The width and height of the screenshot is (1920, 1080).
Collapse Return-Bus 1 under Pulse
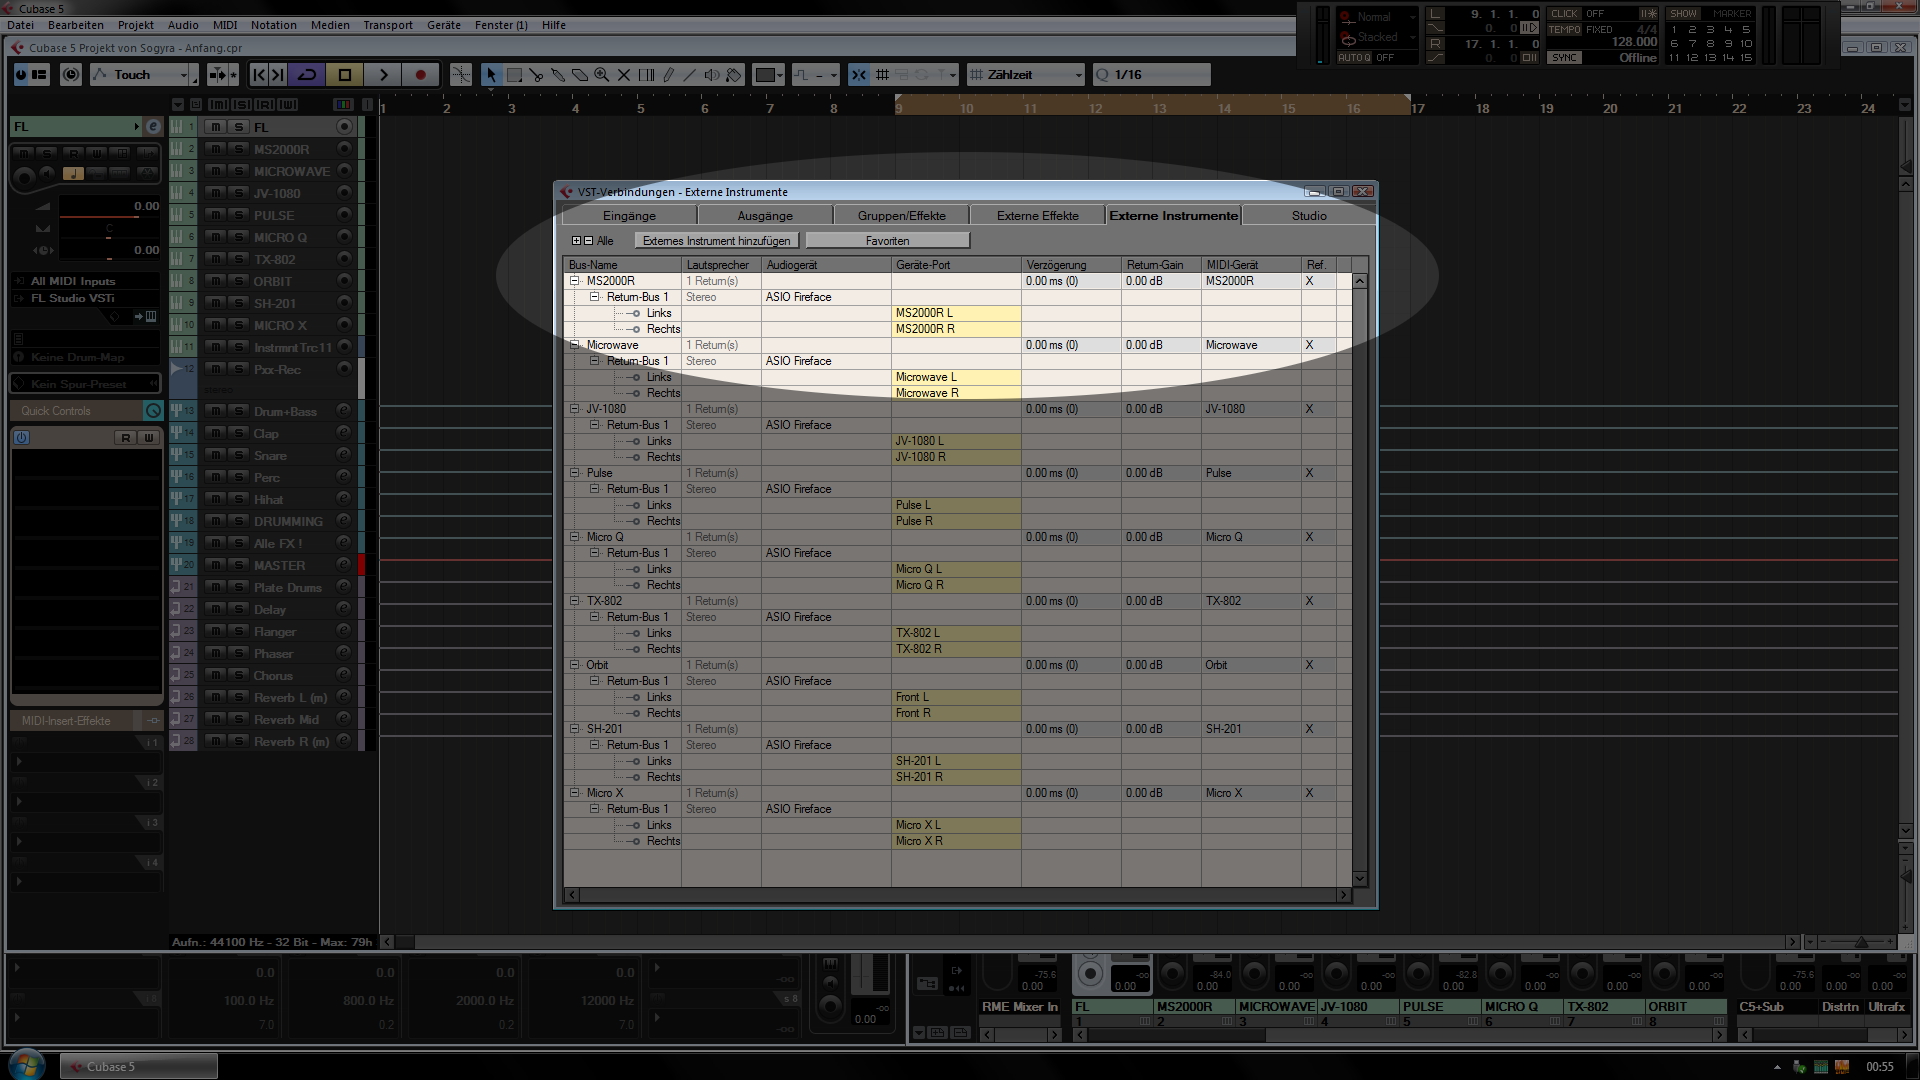(x=595, y=489)
